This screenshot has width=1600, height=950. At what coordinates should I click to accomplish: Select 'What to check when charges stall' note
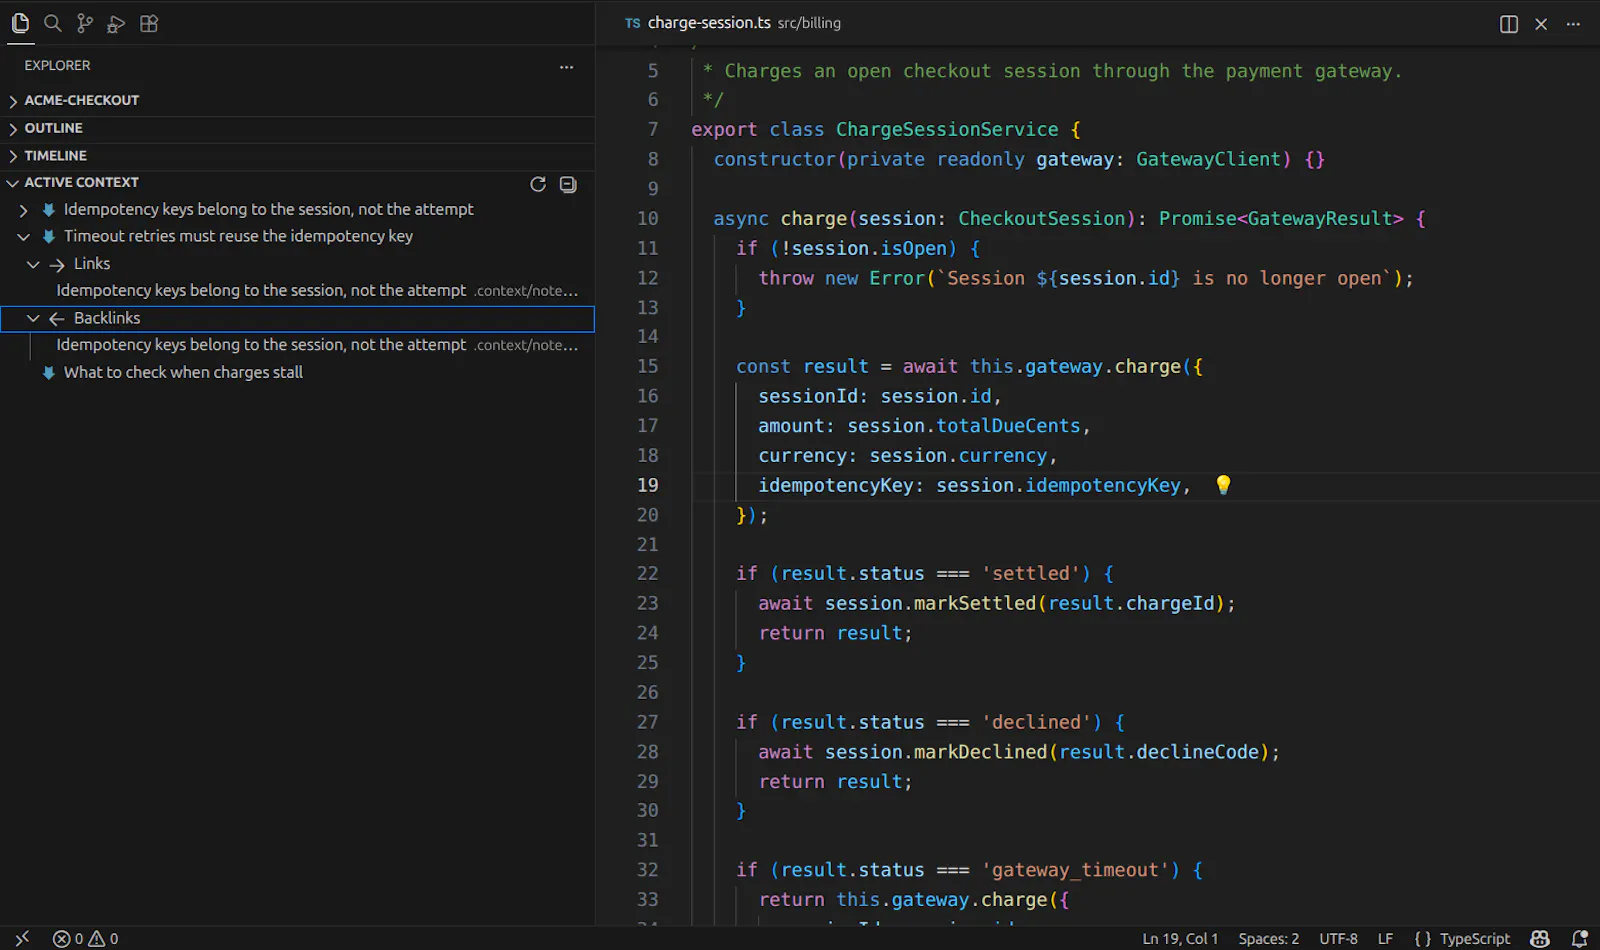183,372
